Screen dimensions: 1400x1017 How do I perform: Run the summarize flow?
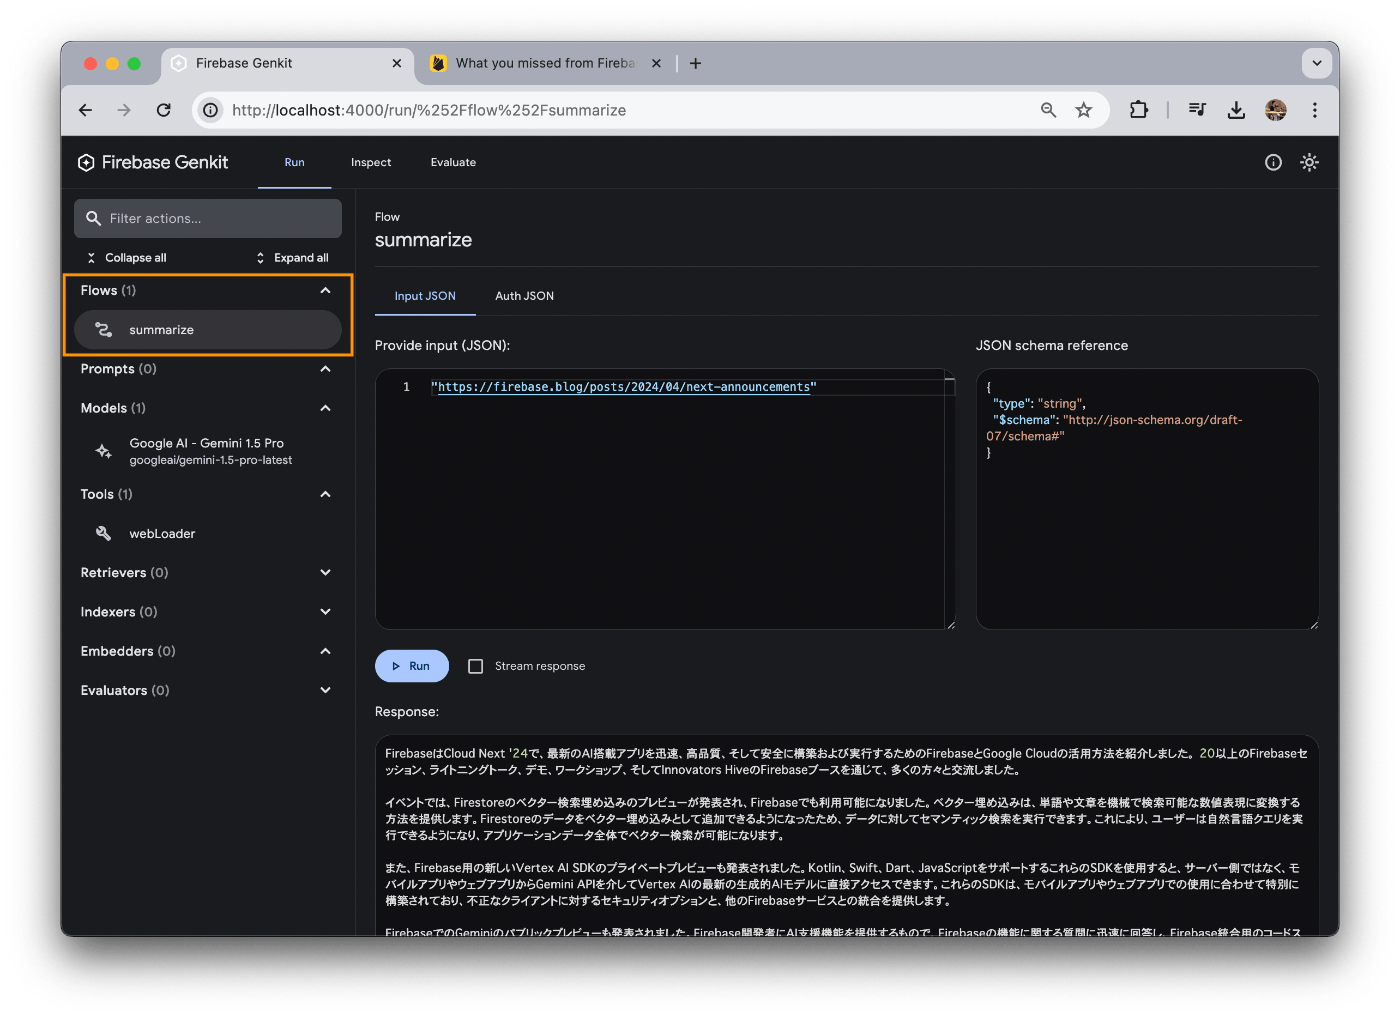411,666
